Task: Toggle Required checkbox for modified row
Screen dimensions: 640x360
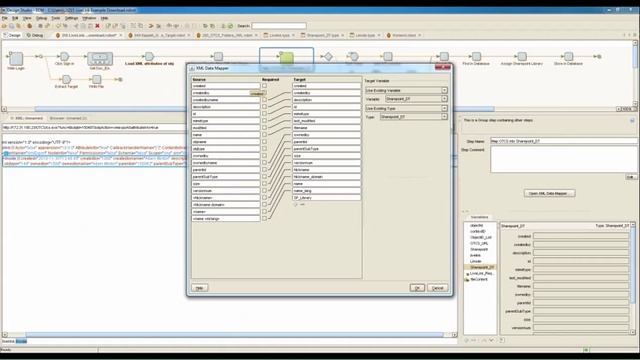Action: (264, 127)
